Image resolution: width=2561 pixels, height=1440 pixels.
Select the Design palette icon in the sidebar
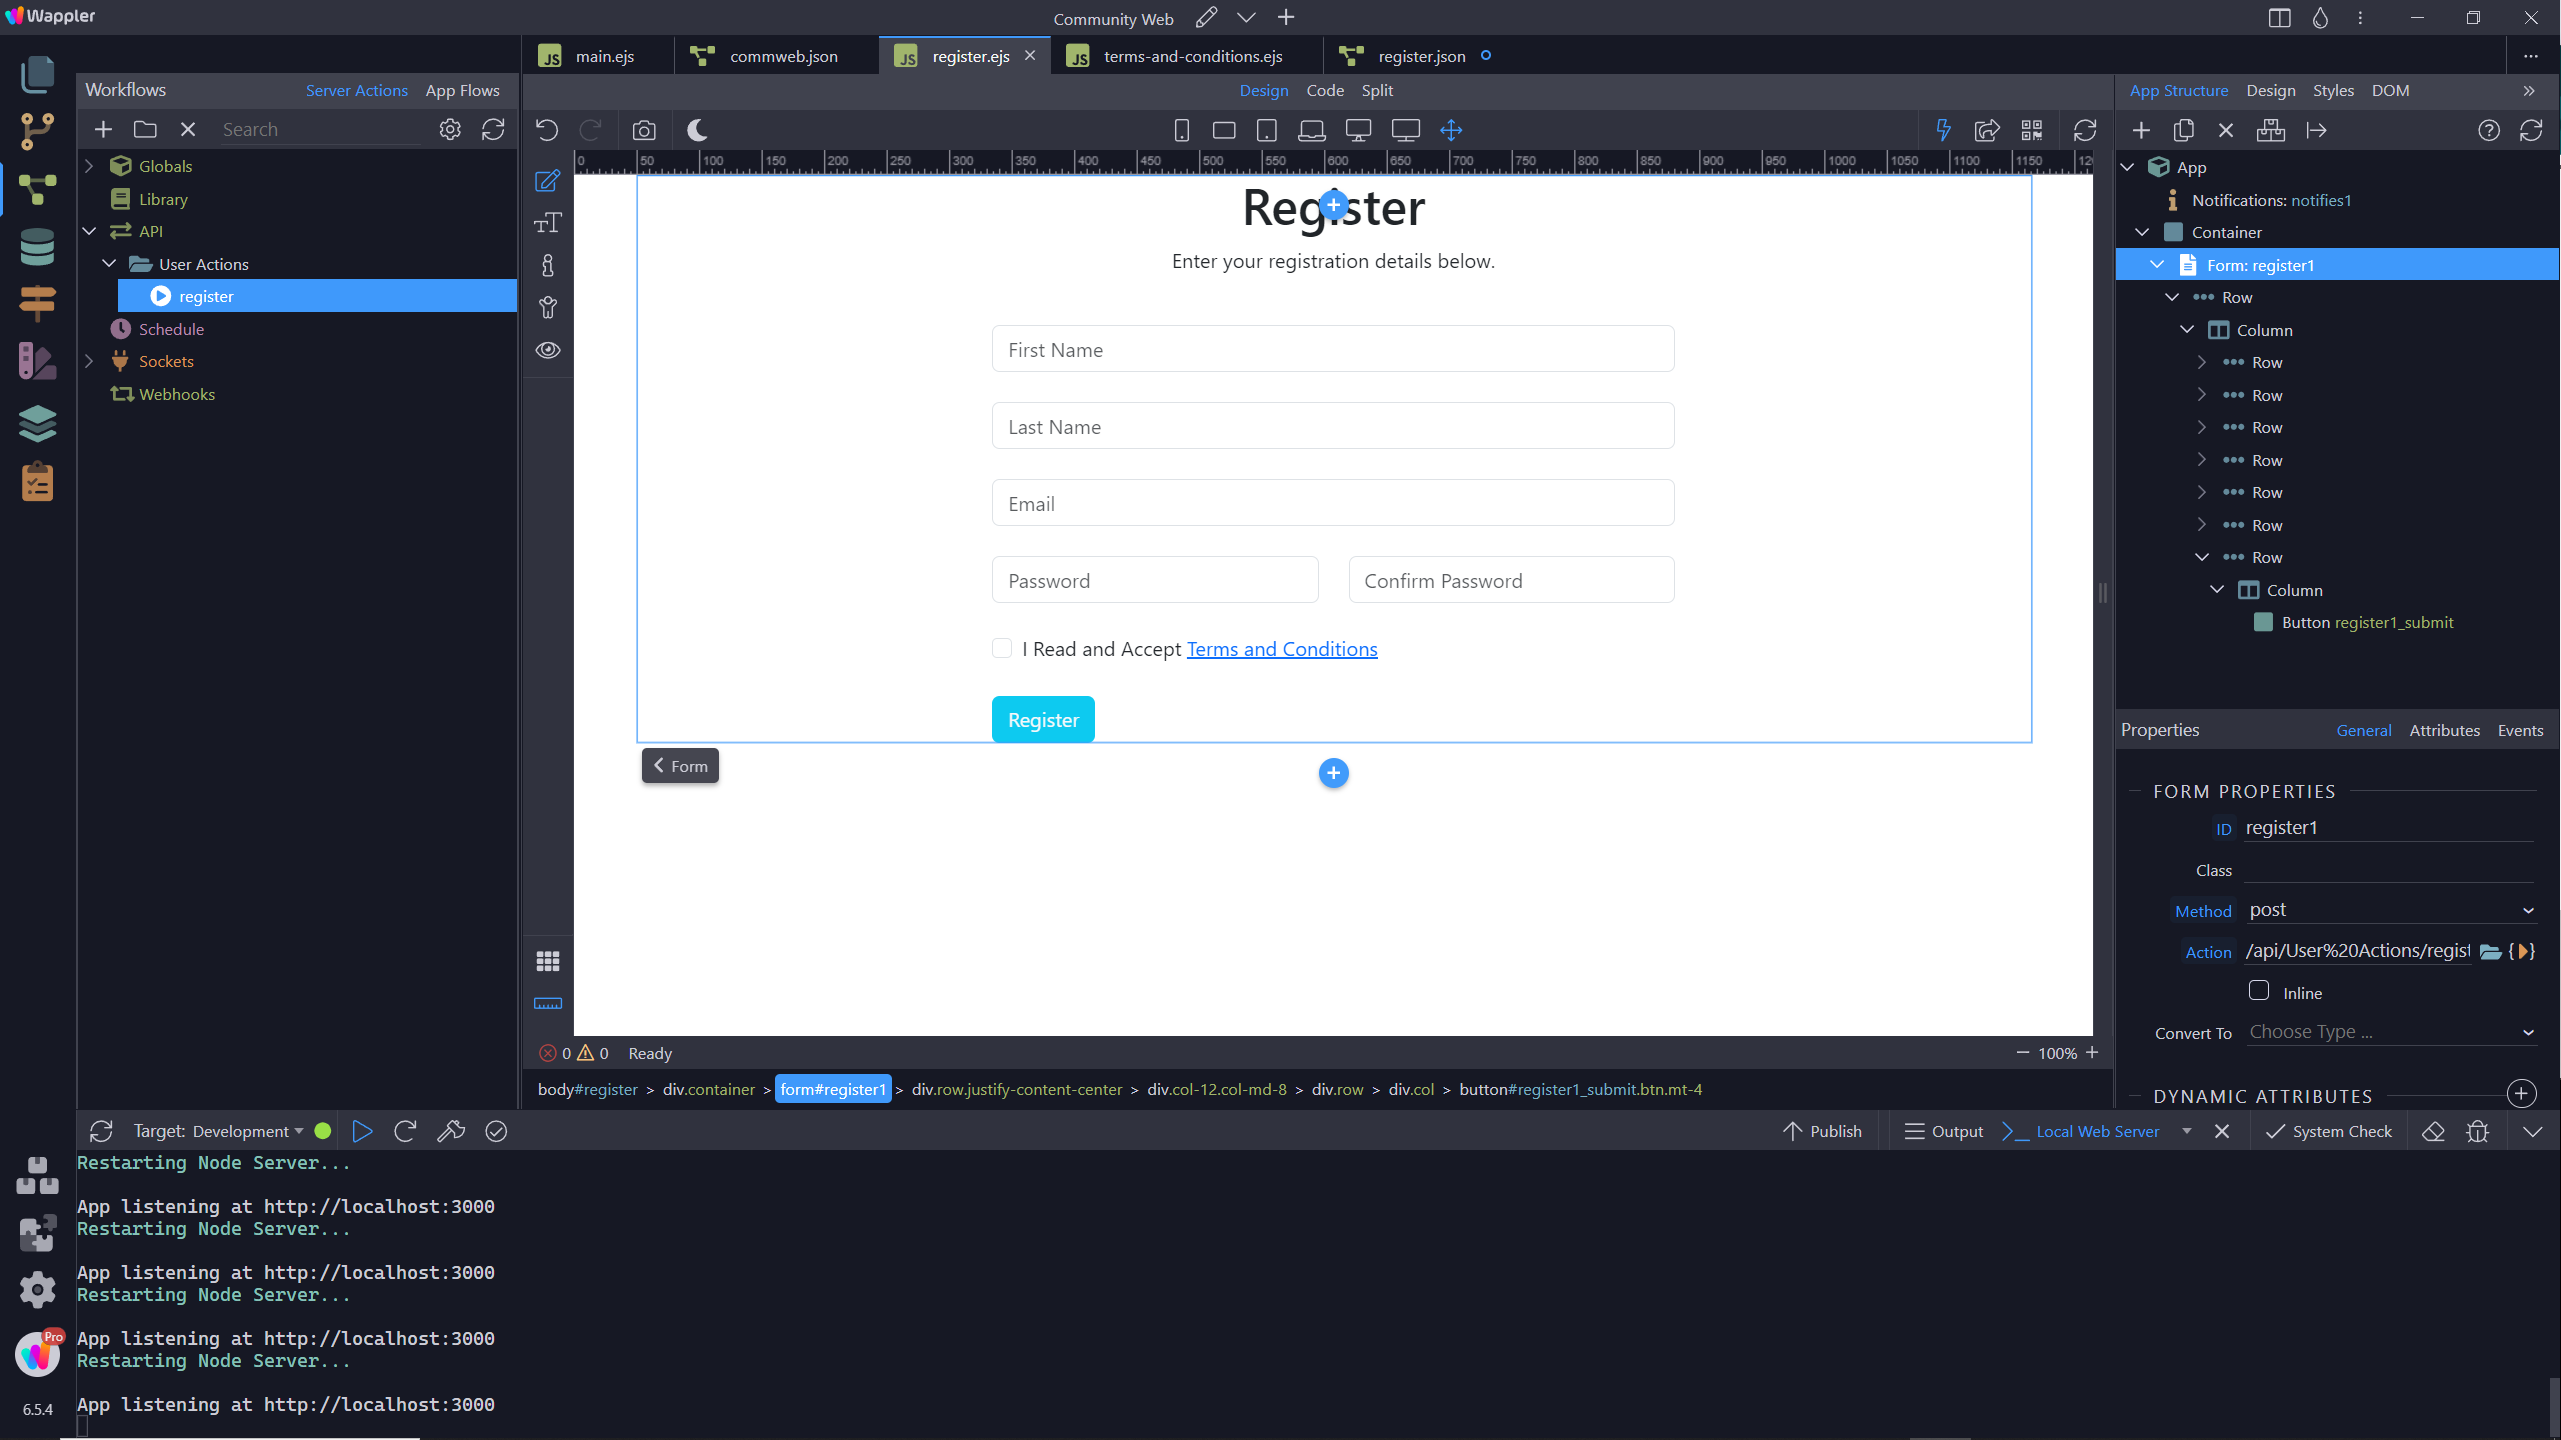(37, 362)
